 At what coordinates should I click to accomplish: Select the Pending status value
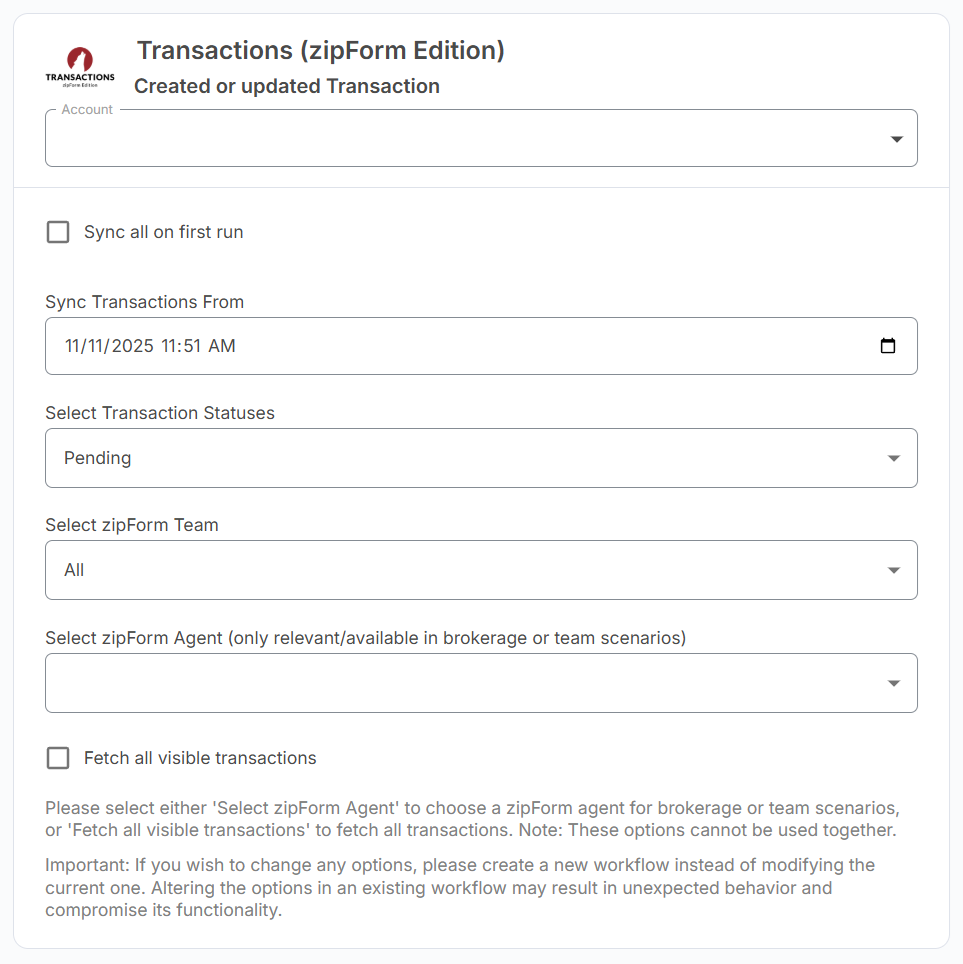98,458
